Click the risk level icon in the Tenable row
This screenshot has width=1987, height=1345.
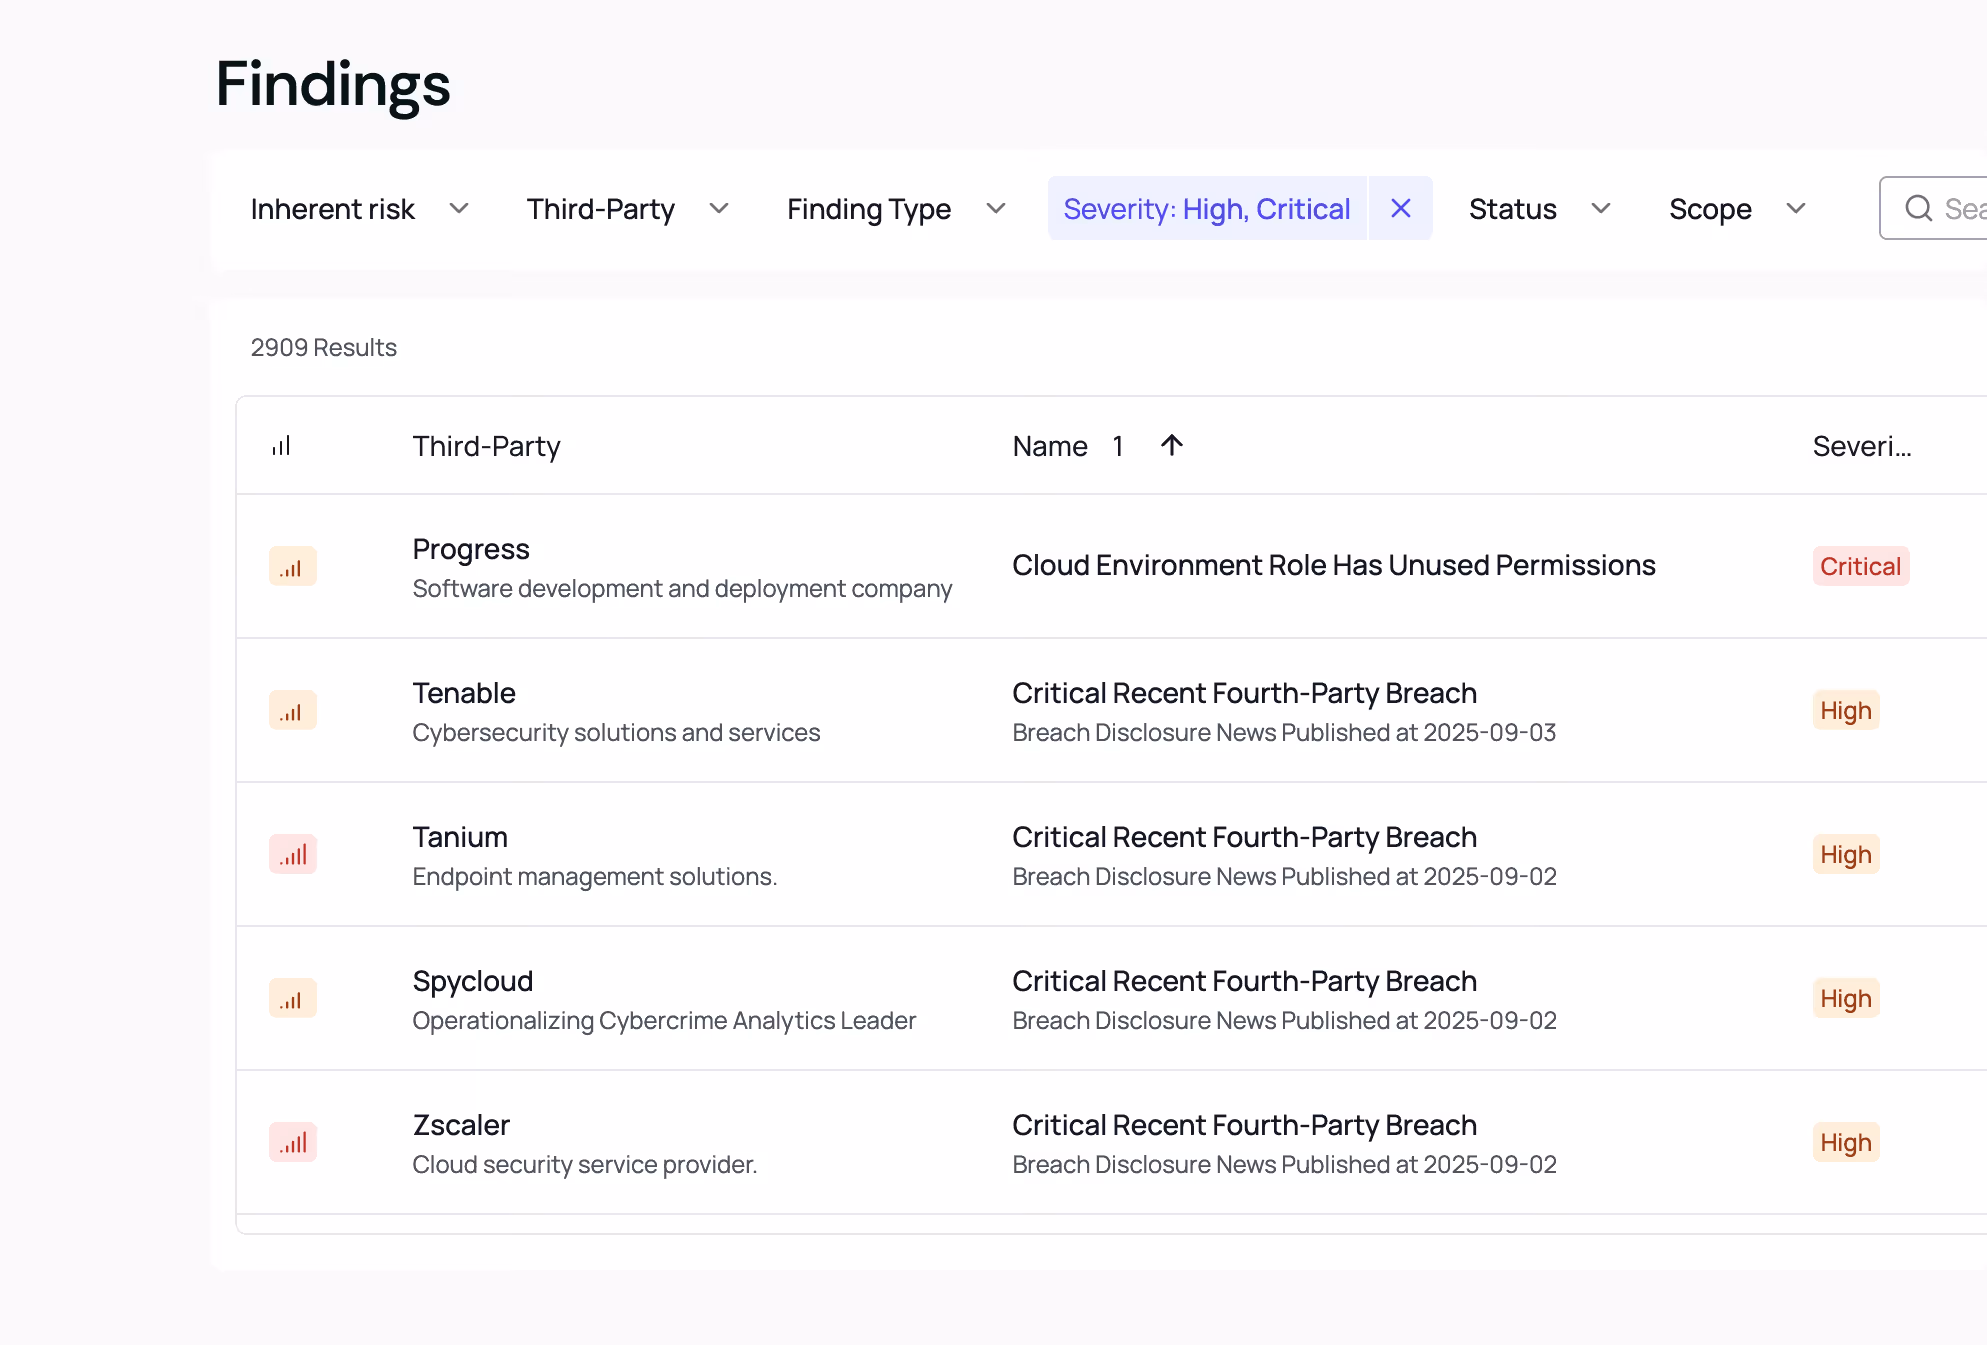pos(292,710)
